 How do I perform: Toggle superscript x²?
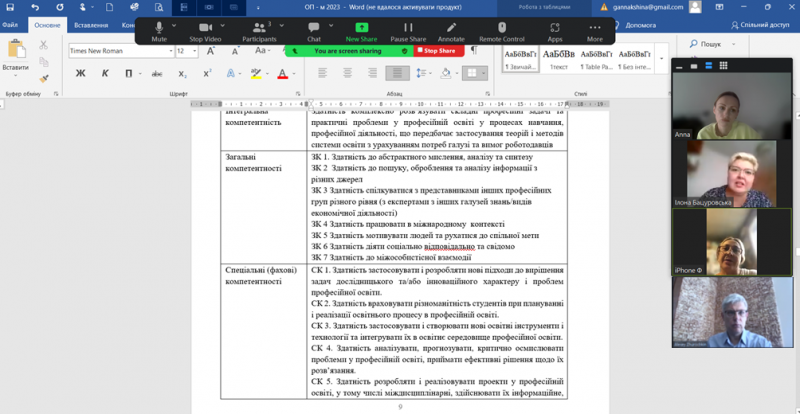pos(207,74)
